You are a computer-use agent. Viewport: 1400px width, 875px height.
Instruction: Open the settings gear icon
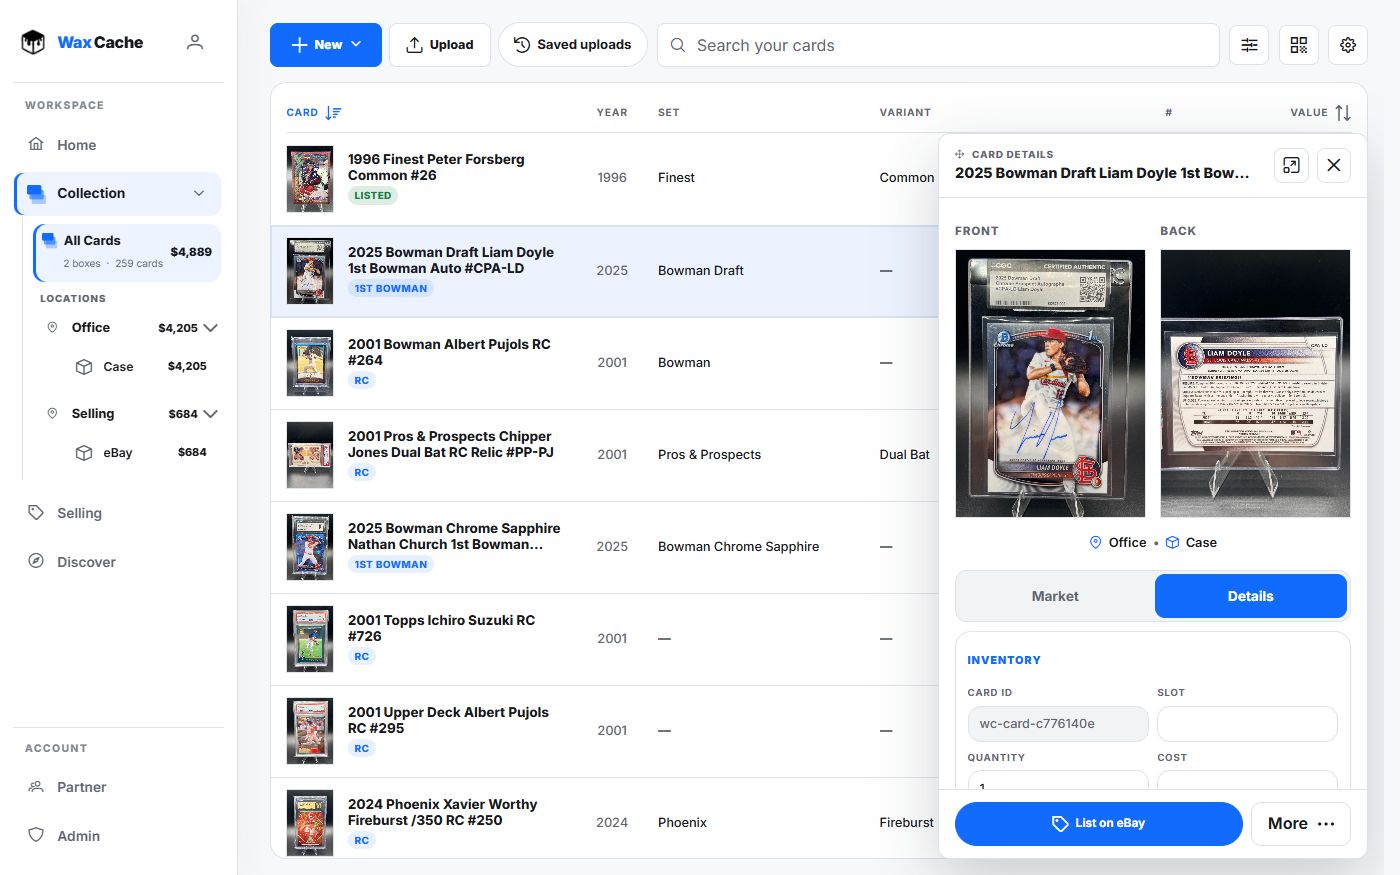click(1348, 45)
